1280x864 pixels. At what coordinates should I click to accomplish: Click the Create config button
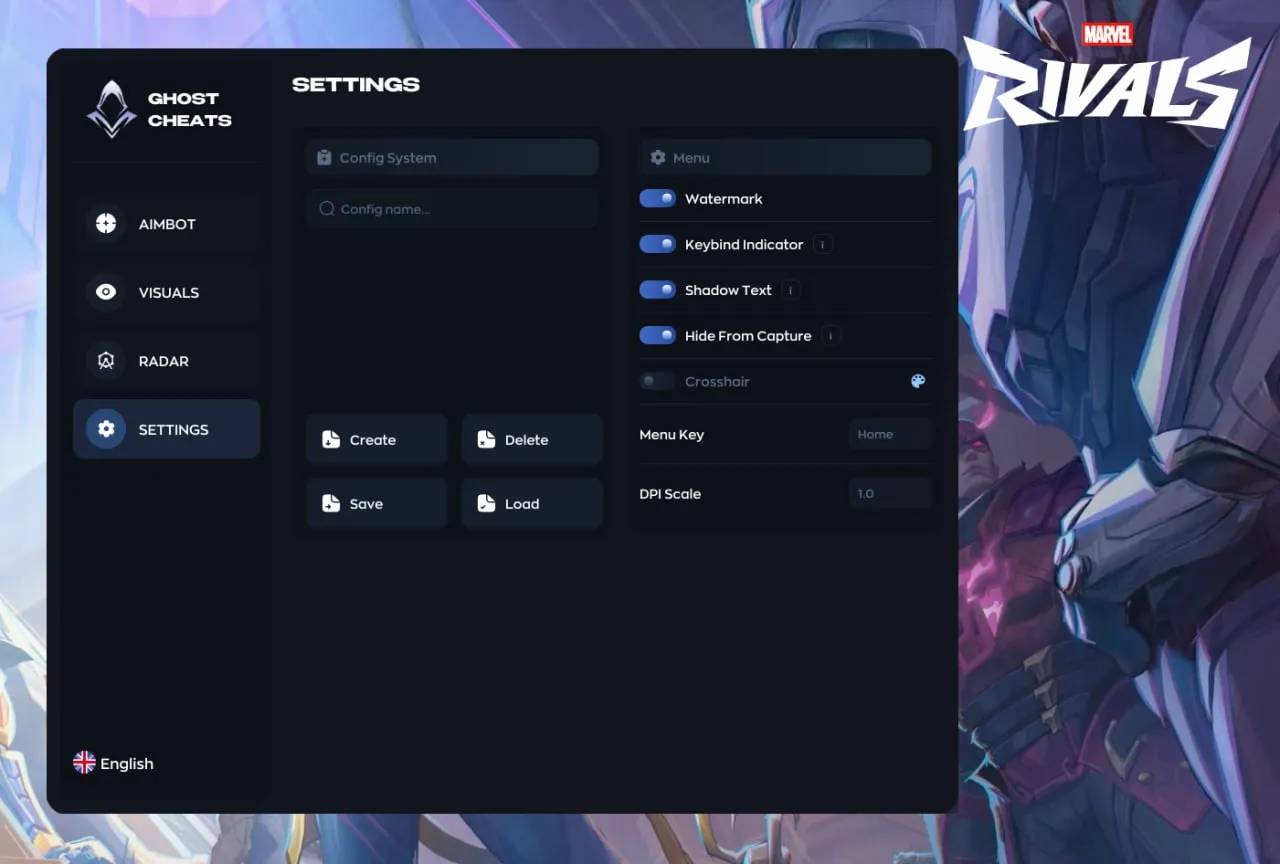[x=376, y=439]
